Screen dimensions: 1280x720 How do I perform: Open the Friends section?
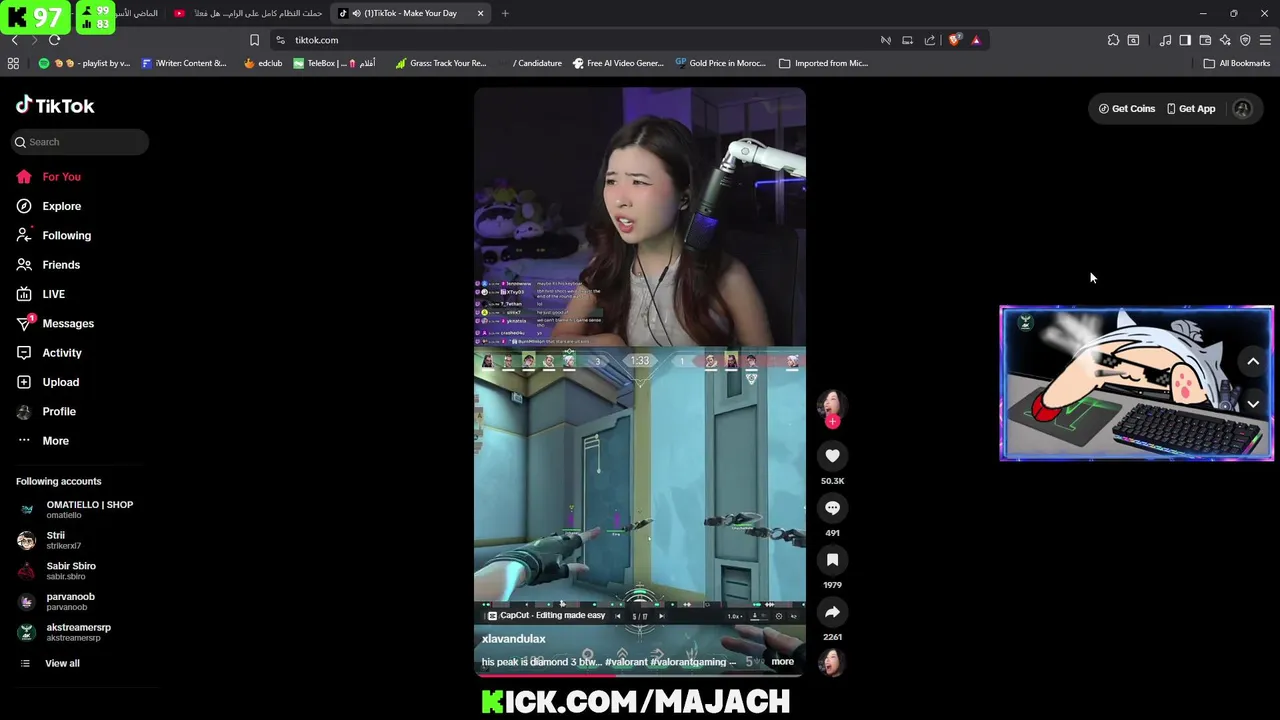point(48,265)
